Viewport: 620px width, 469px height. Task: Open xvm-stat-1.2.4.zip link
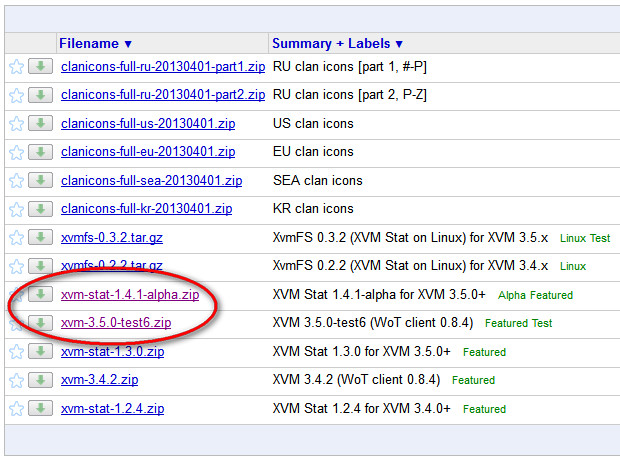pyautogui.click(x=112, y=408)
